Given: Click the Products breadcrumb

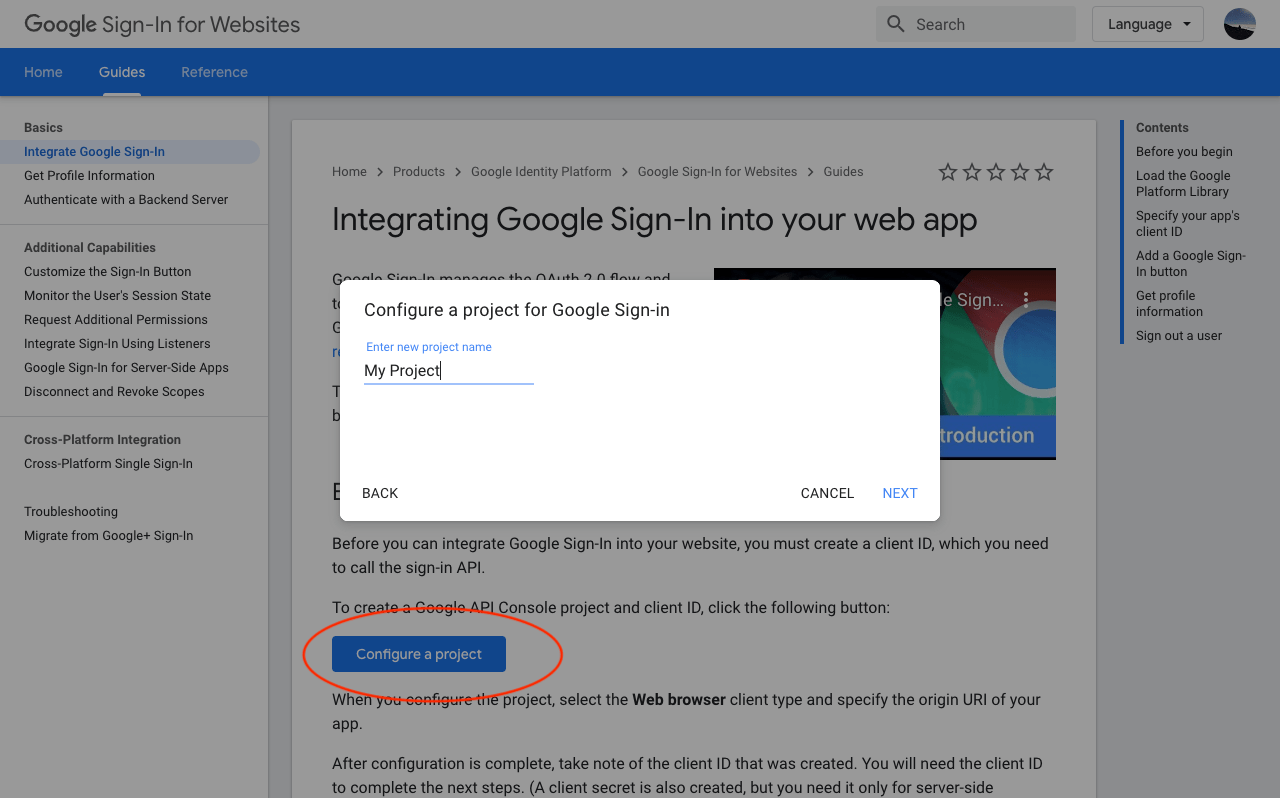Looking at the screenshot, I should pos(419,172).
